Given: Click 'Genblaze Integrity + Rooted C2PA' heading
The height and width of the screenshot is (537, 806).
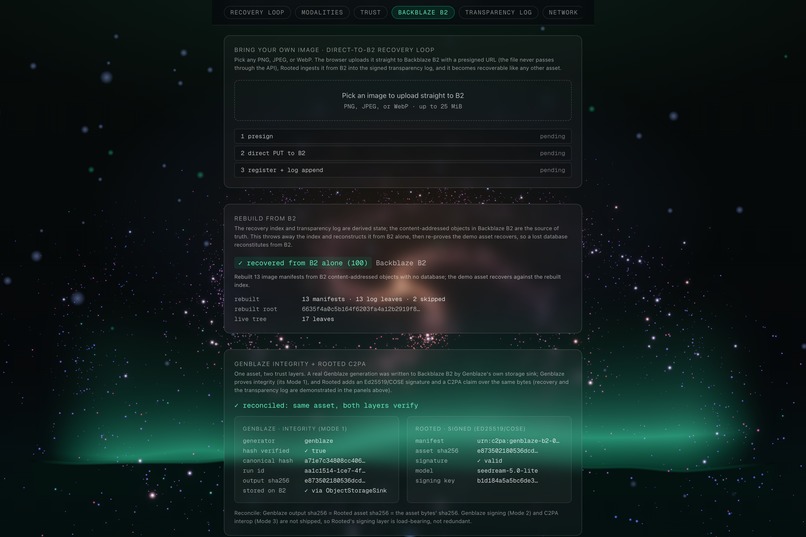Looking at the screenshot, I should coord(300,364).
